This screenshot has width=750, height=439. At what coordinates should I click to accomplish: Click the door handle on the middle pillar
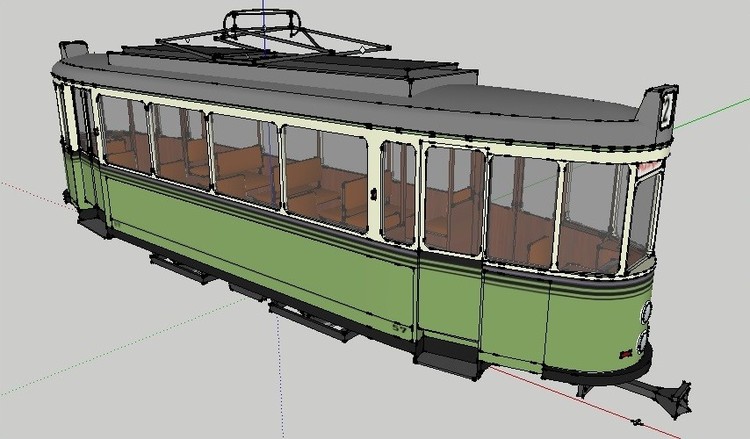[373, 194]
